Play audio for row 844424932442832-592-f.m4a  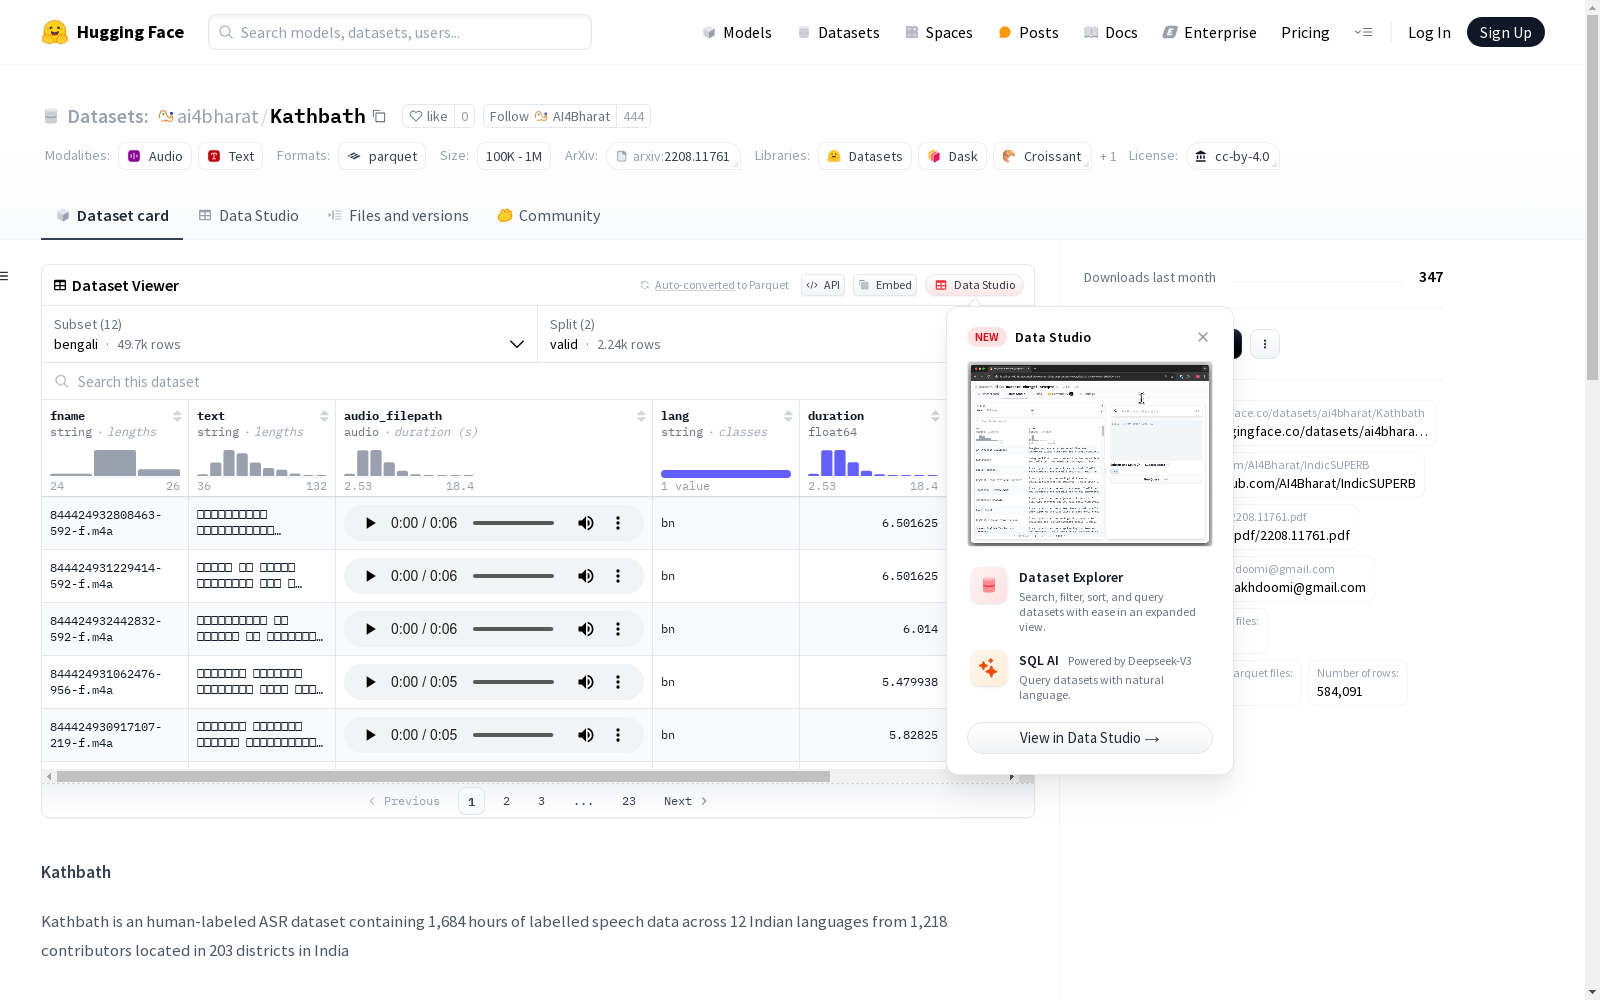pyautogui.click(x=370, y=629)
